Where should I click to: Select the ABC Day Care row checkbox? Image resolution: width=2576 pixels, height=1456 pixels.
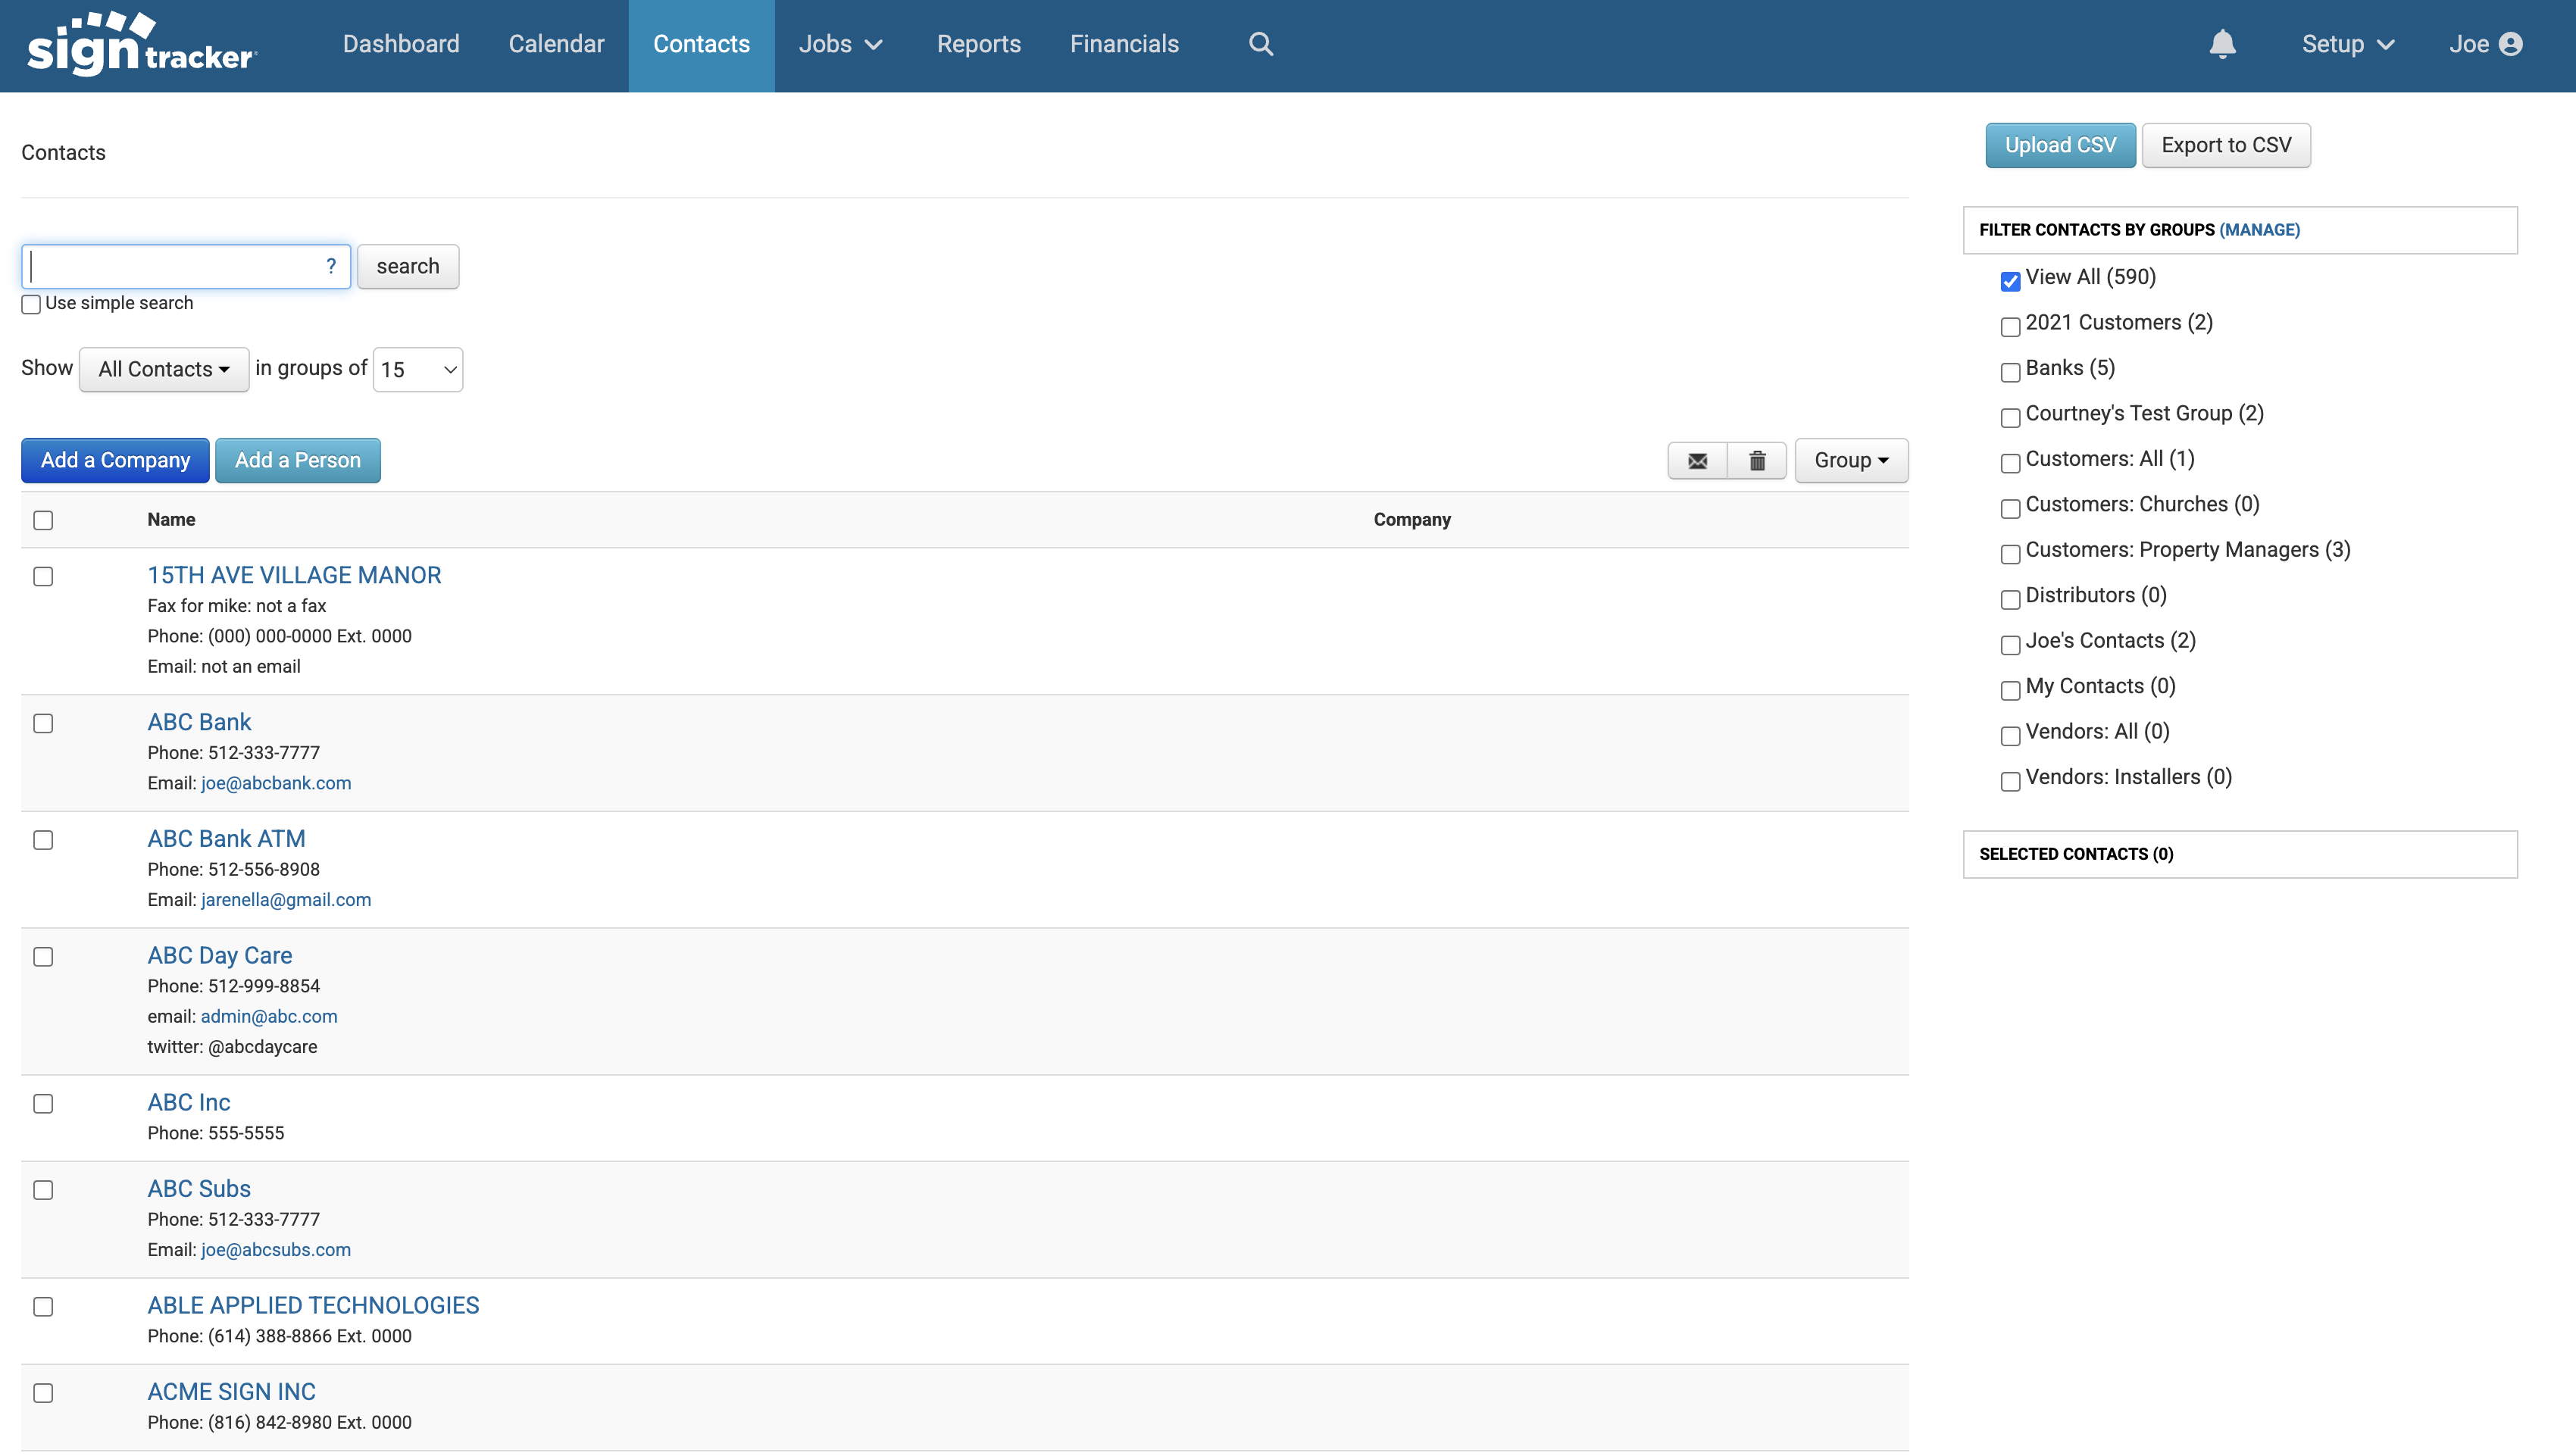pos(43,957)
